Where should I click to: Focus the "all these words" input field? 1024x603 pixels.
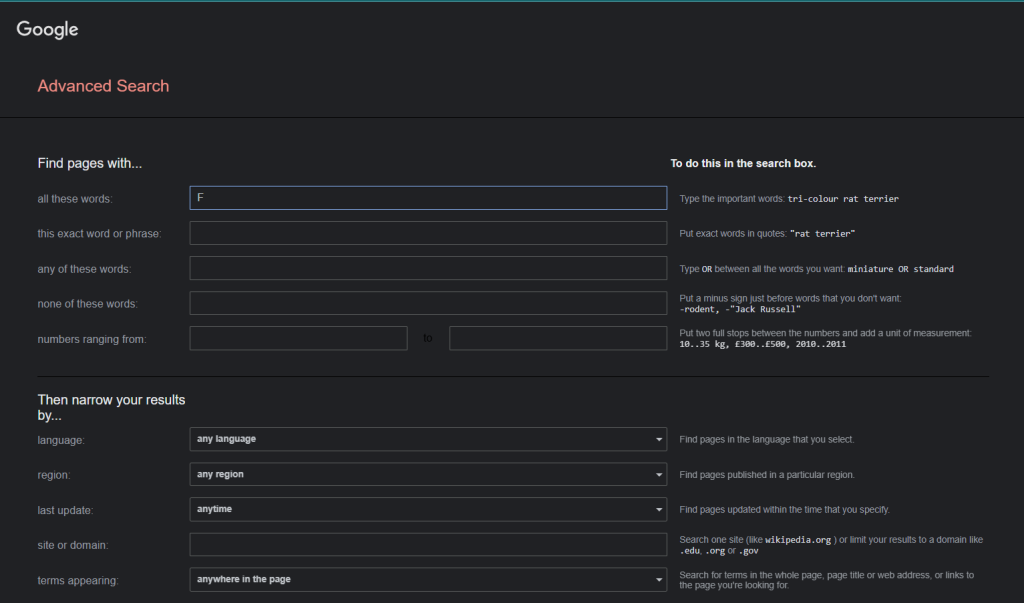pyautogui.click(x=428, y=198)
